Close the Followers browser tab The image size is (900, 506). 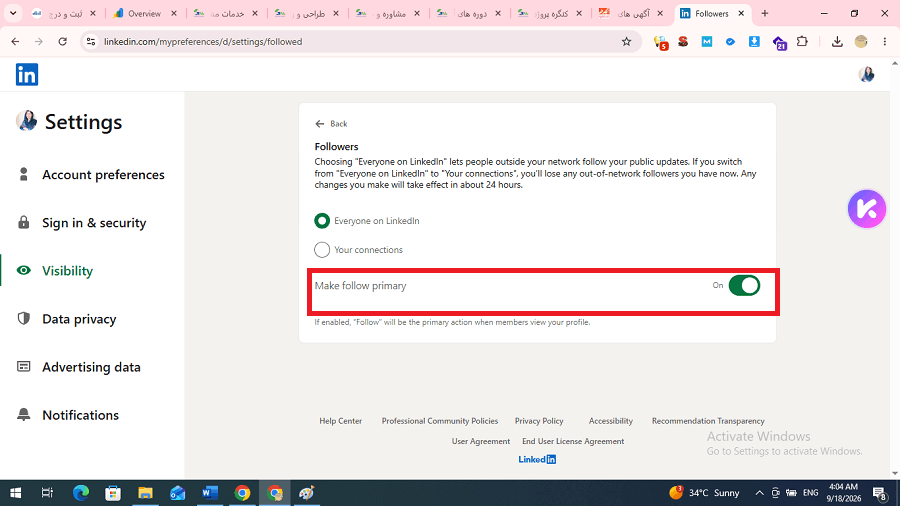point(741,13)
